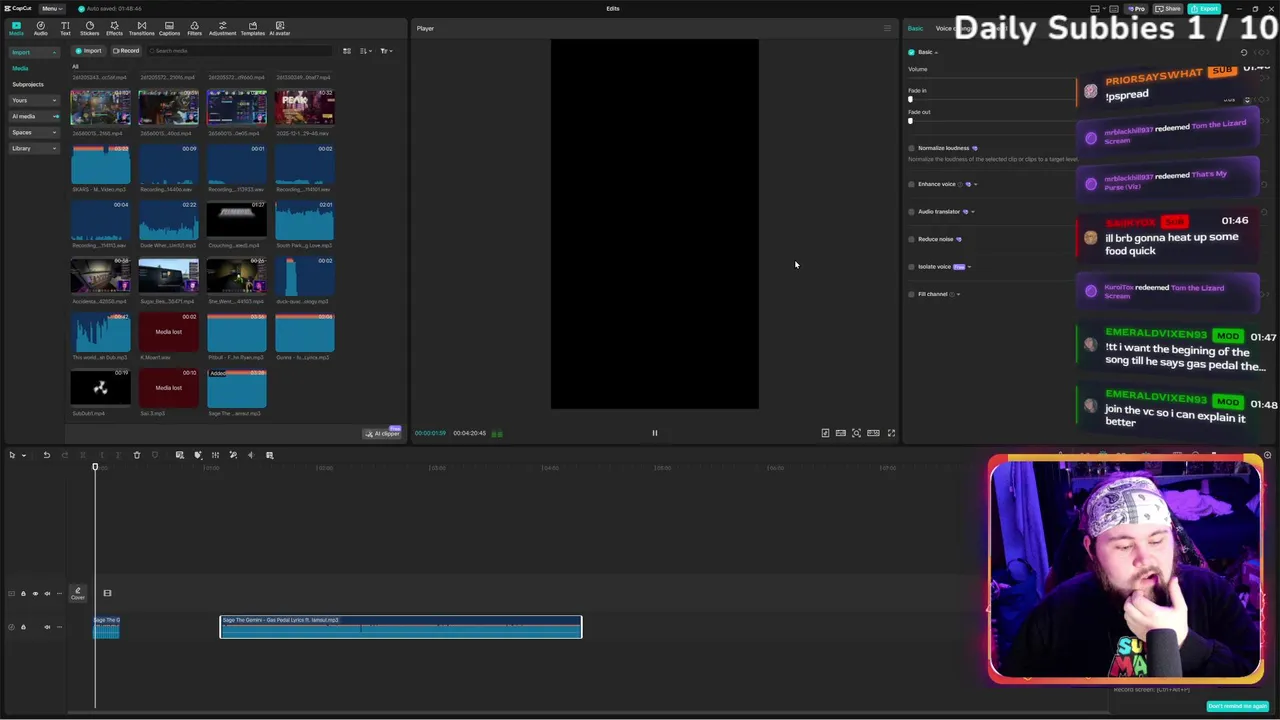Mute the audio track speaker icon
This screenshot has height=720, width=1280.
tap(46, 627)
